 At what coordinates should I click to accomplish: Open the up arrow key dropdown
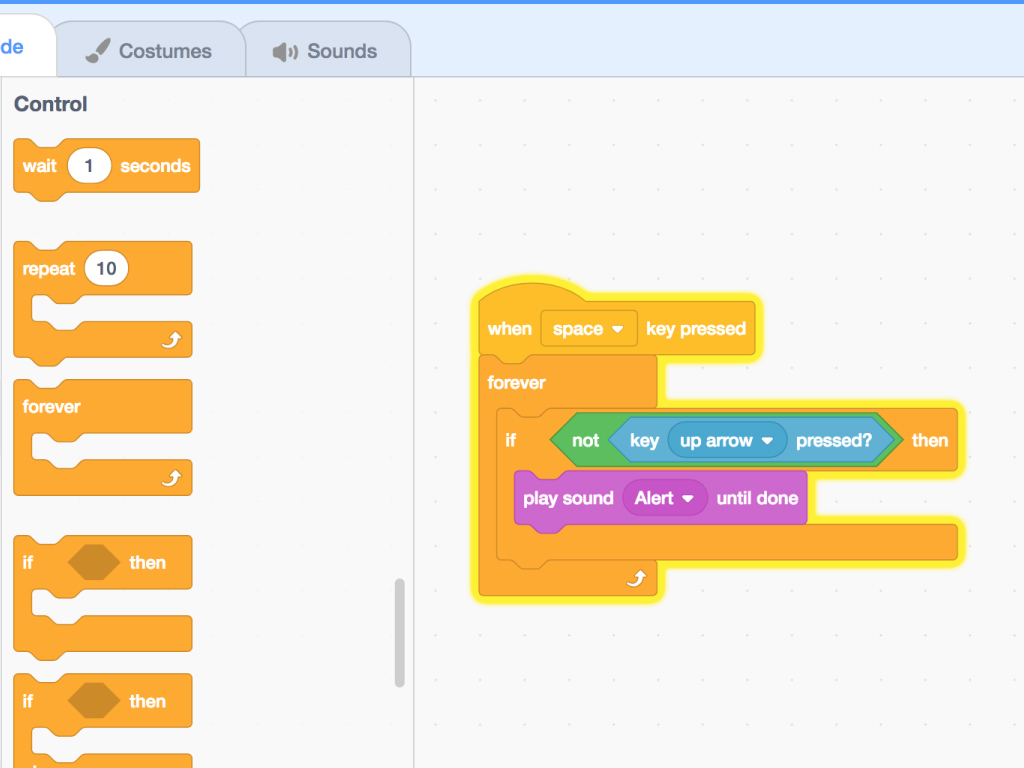pos(727,441)
